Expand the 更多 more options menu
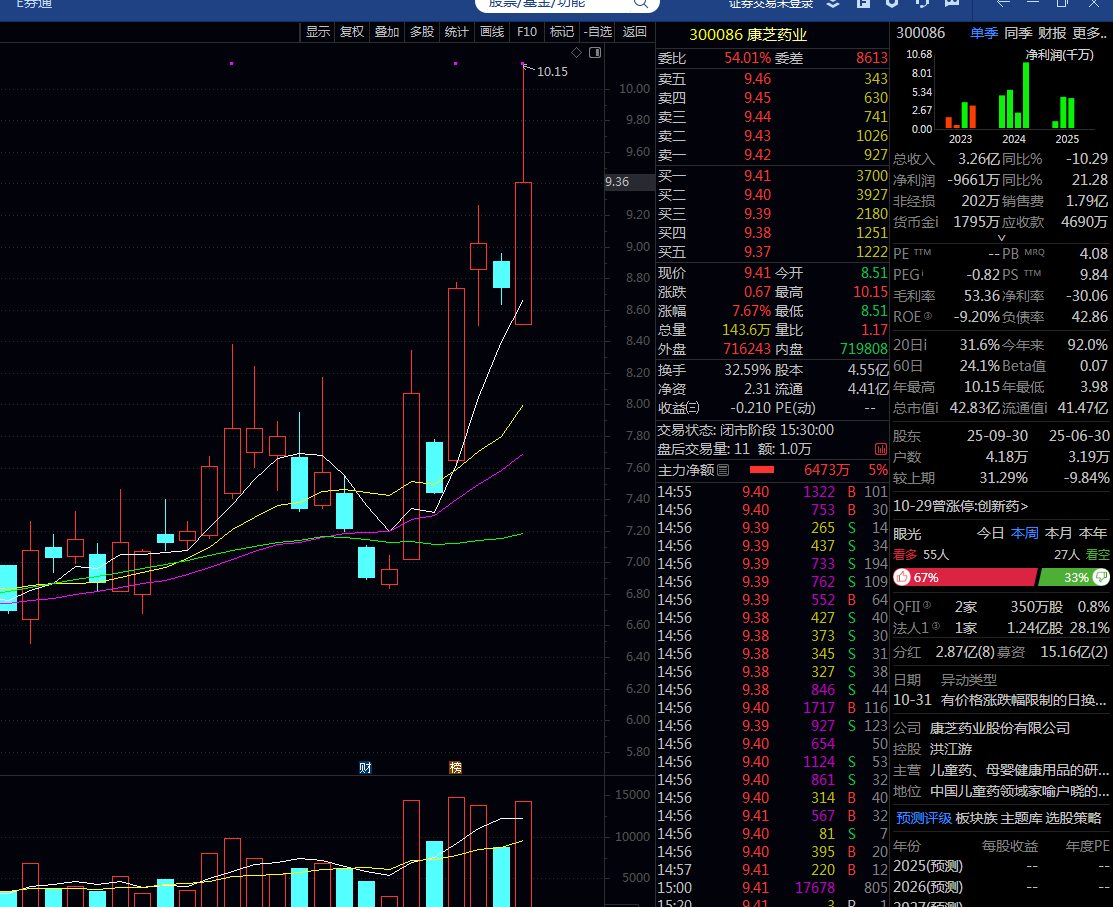The height and width of the screenshot is (907, 1113). point(1090,33)
